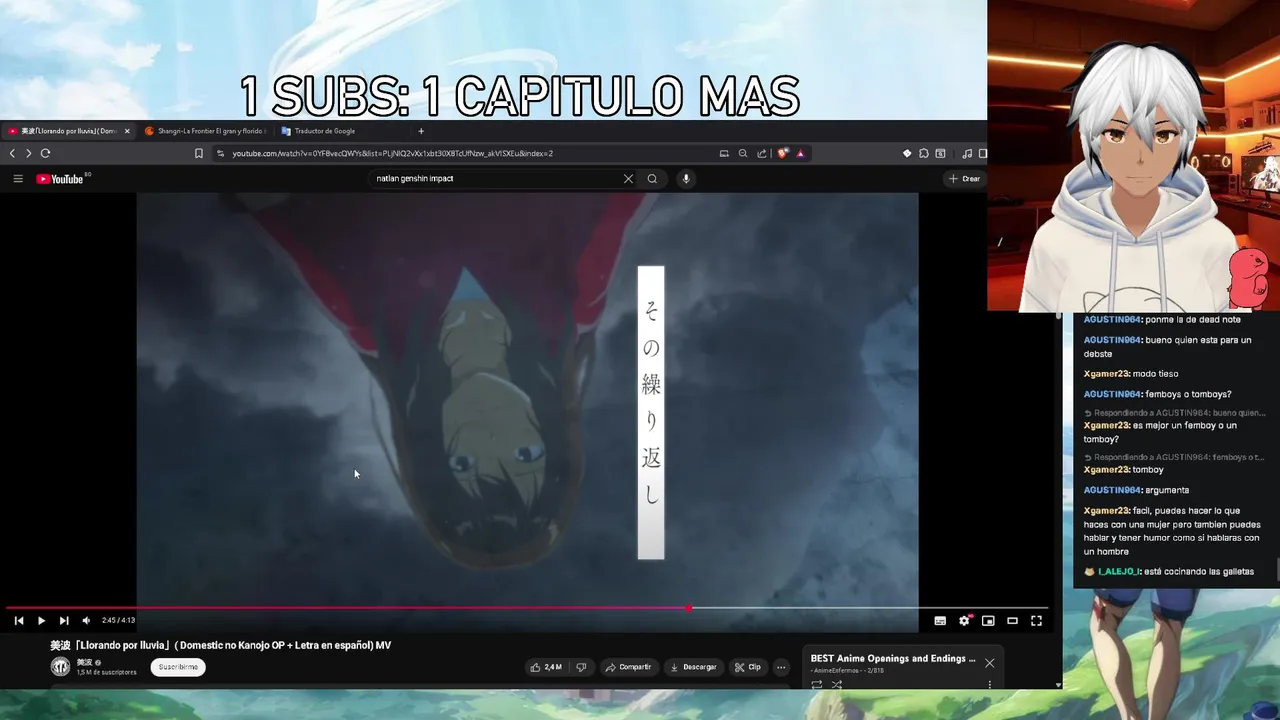Toggle video subtitles on
1280x720 pixels.
point(940,621)
